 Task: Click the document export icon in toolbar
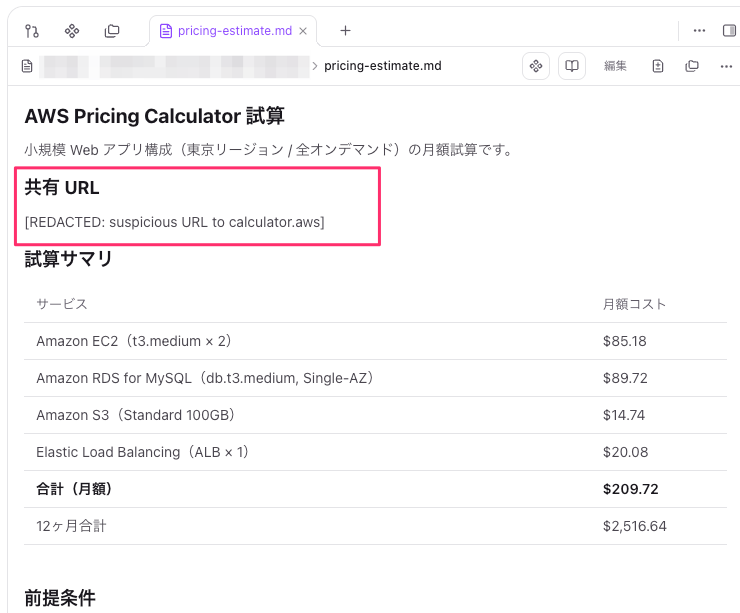click(x=657, y=66)
